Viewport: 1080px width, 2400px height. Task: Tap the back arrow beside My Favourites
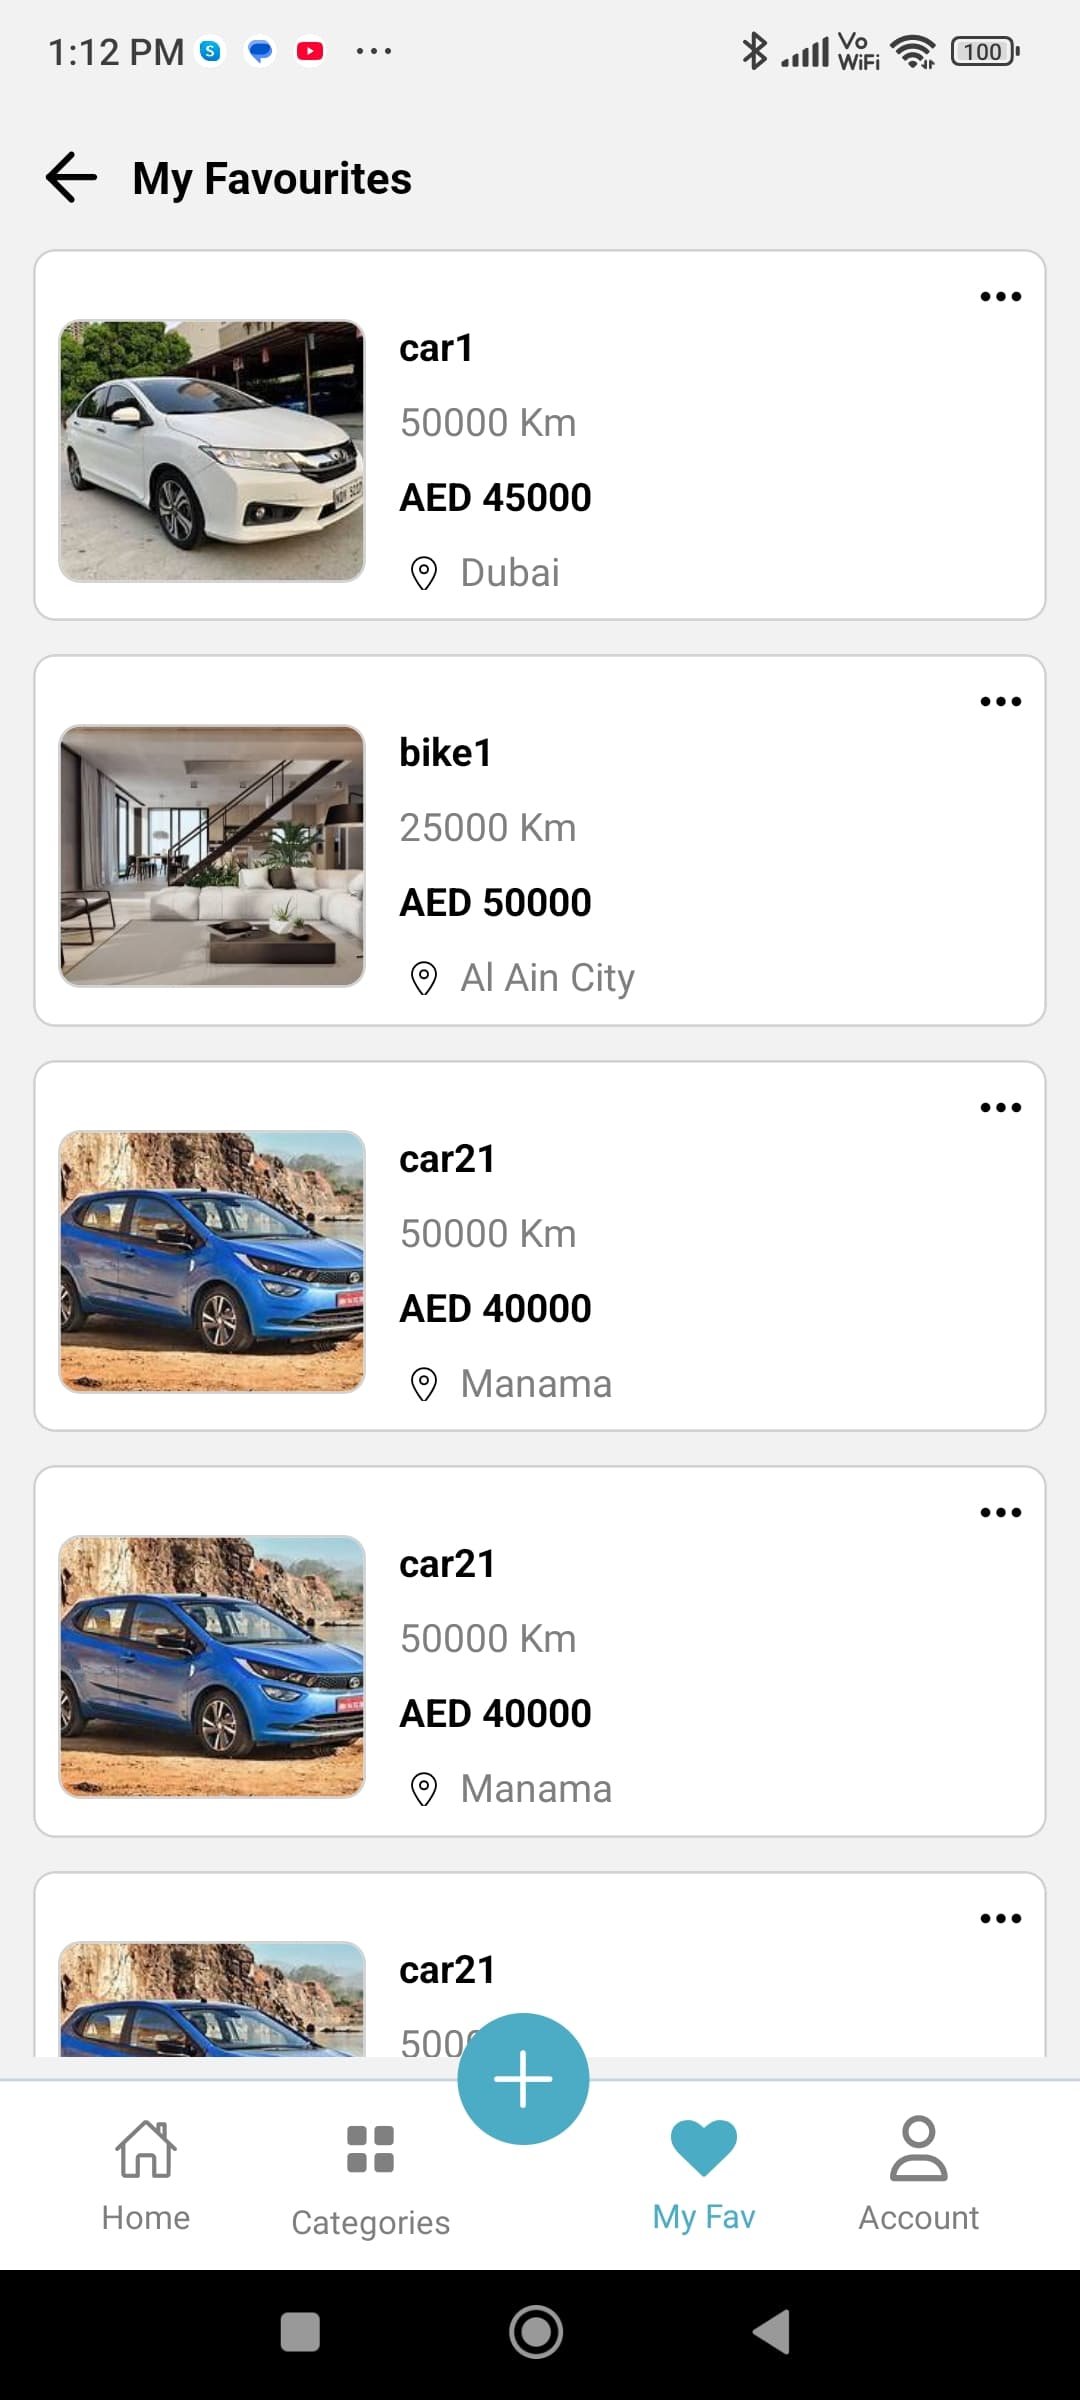click(x=72, y=178)
